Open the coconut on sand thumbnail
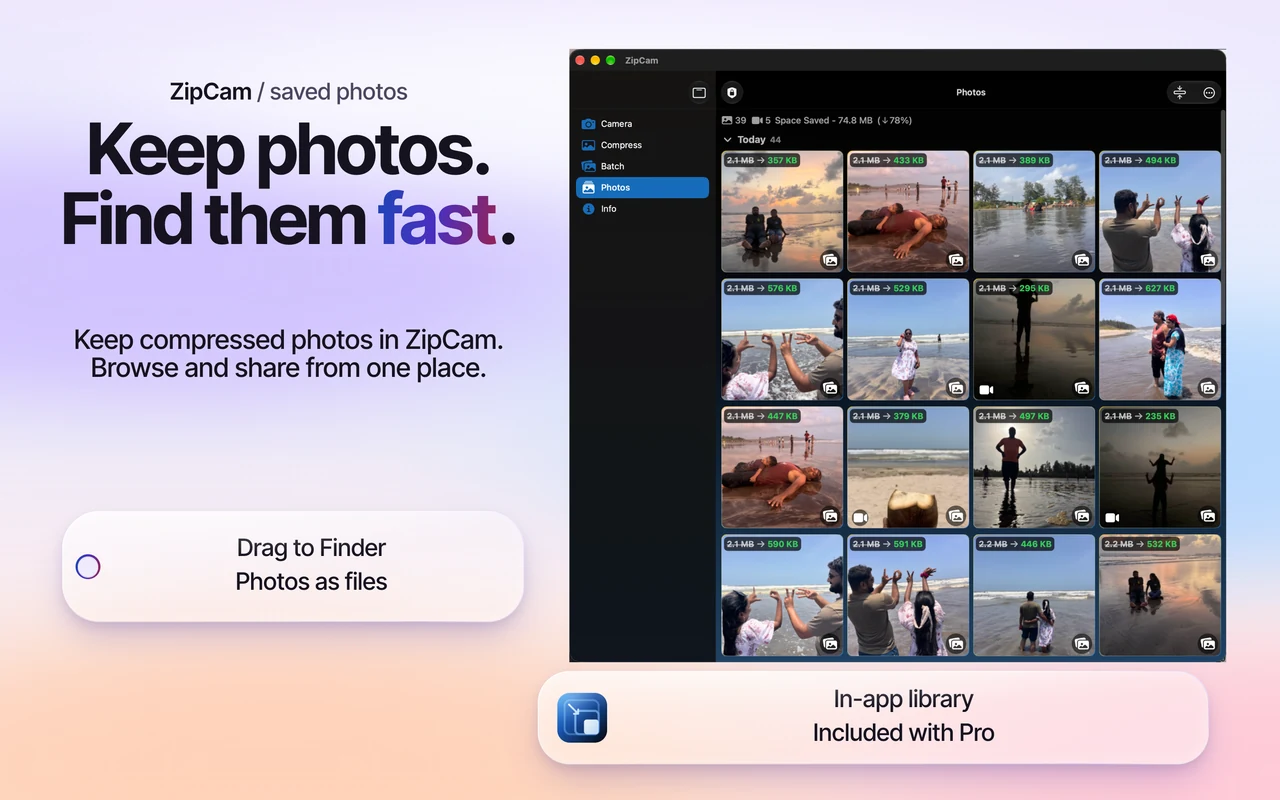 pyautogui.click(x=908, y=467)
